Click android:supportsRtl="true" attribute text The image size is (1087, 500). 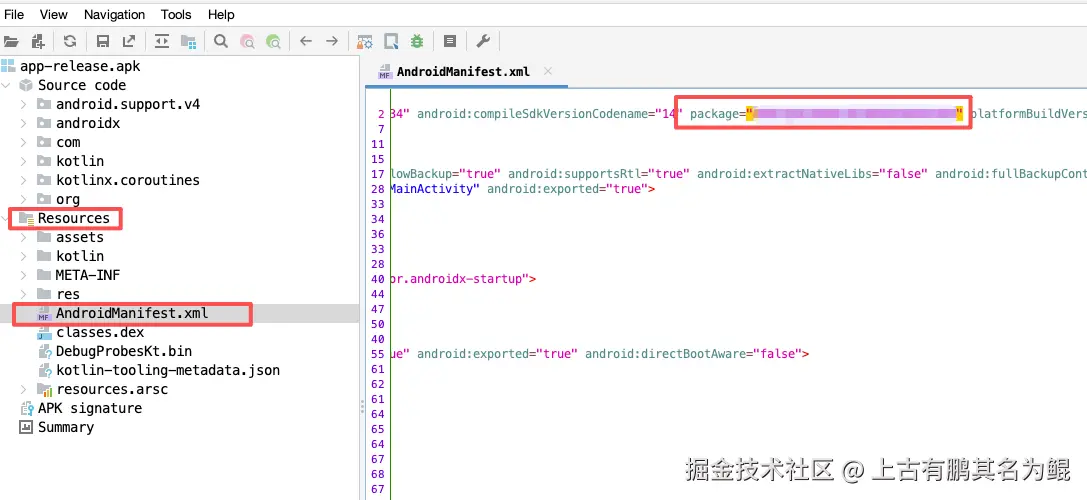pyautogui.click(x=599, y=174)
